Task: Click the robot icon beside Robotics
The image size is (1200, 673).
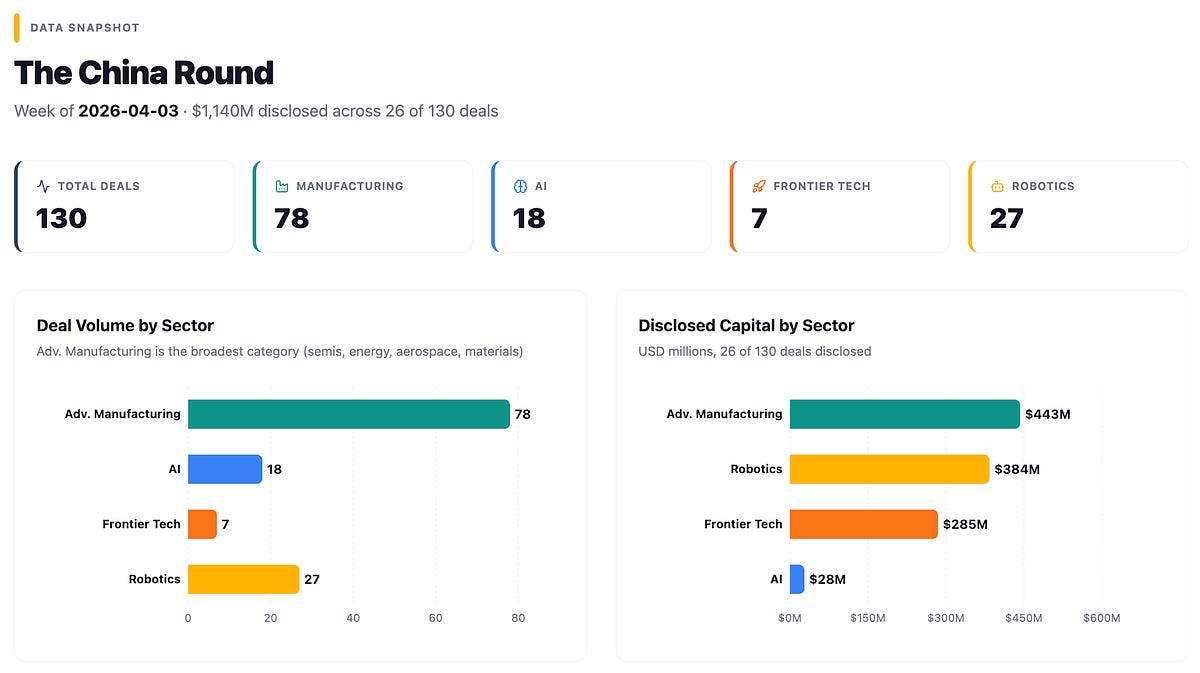Action: 997,186
